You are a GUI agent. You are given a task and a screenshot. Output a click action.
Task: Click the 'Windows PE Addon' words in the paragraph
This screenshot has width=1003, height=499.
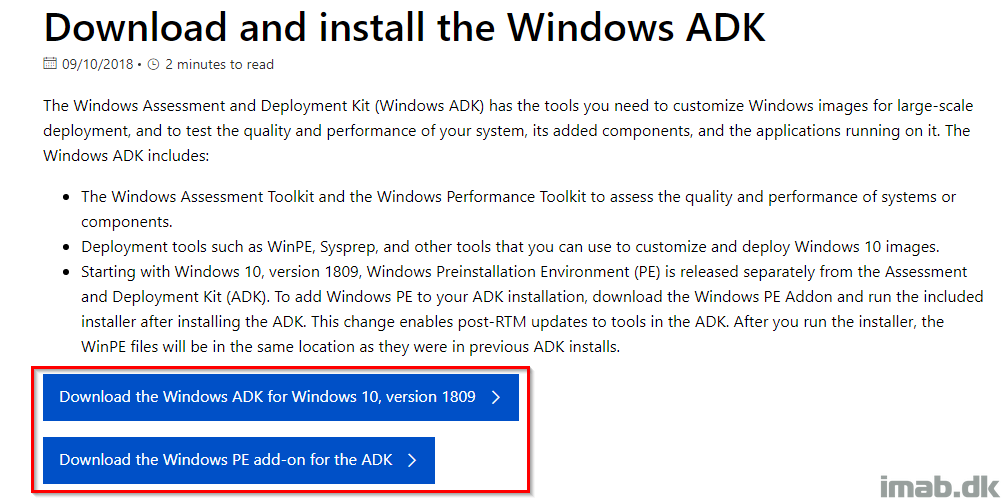(737, 297)
